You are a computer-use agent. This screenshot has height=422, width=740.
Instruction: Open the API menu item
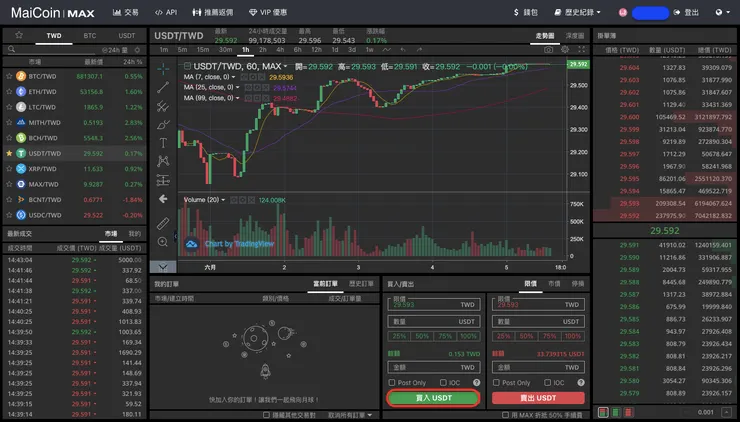pyautogui.click(x=166, y=12)
